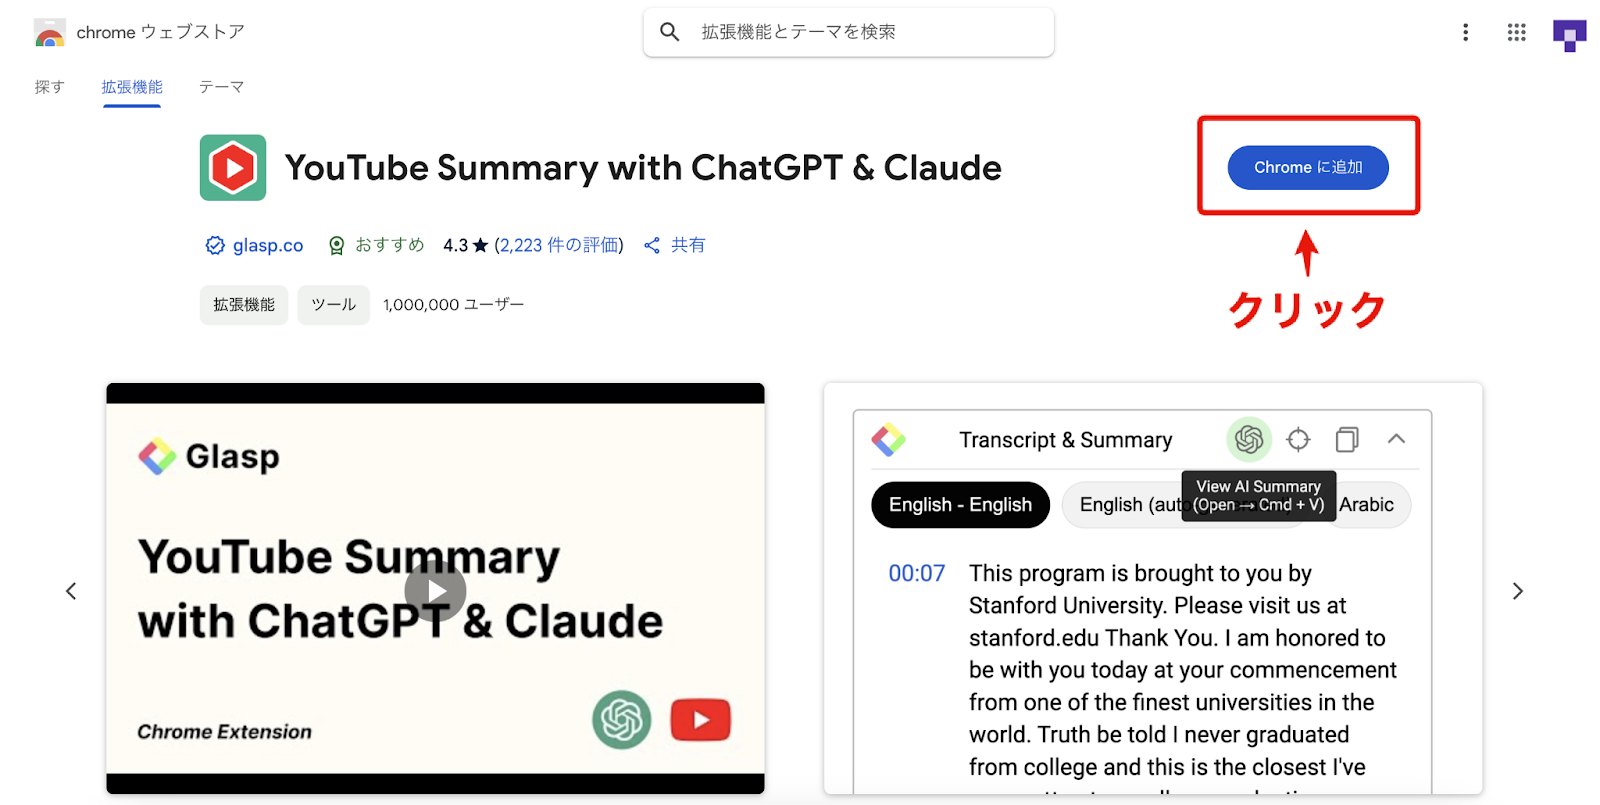This screenshot has width=1600, height=805.
Task: Click the ChatGPT View AI Summary icon
Action: (1249, 439)
